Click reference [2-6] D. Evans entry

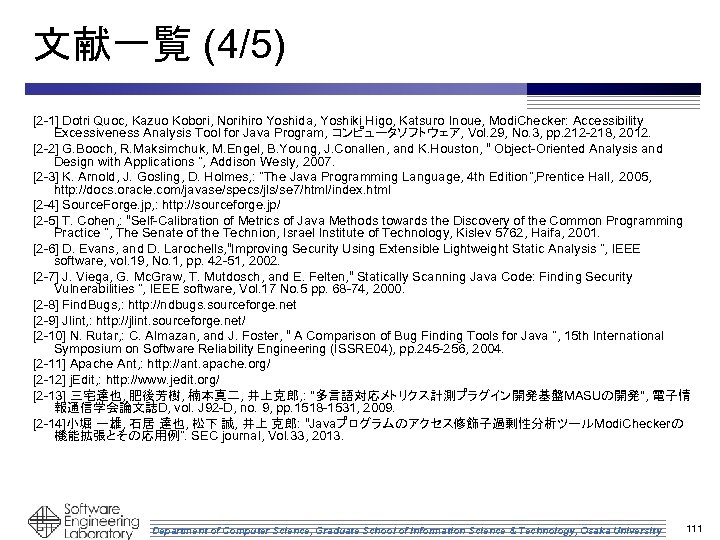tap(337, 255)
